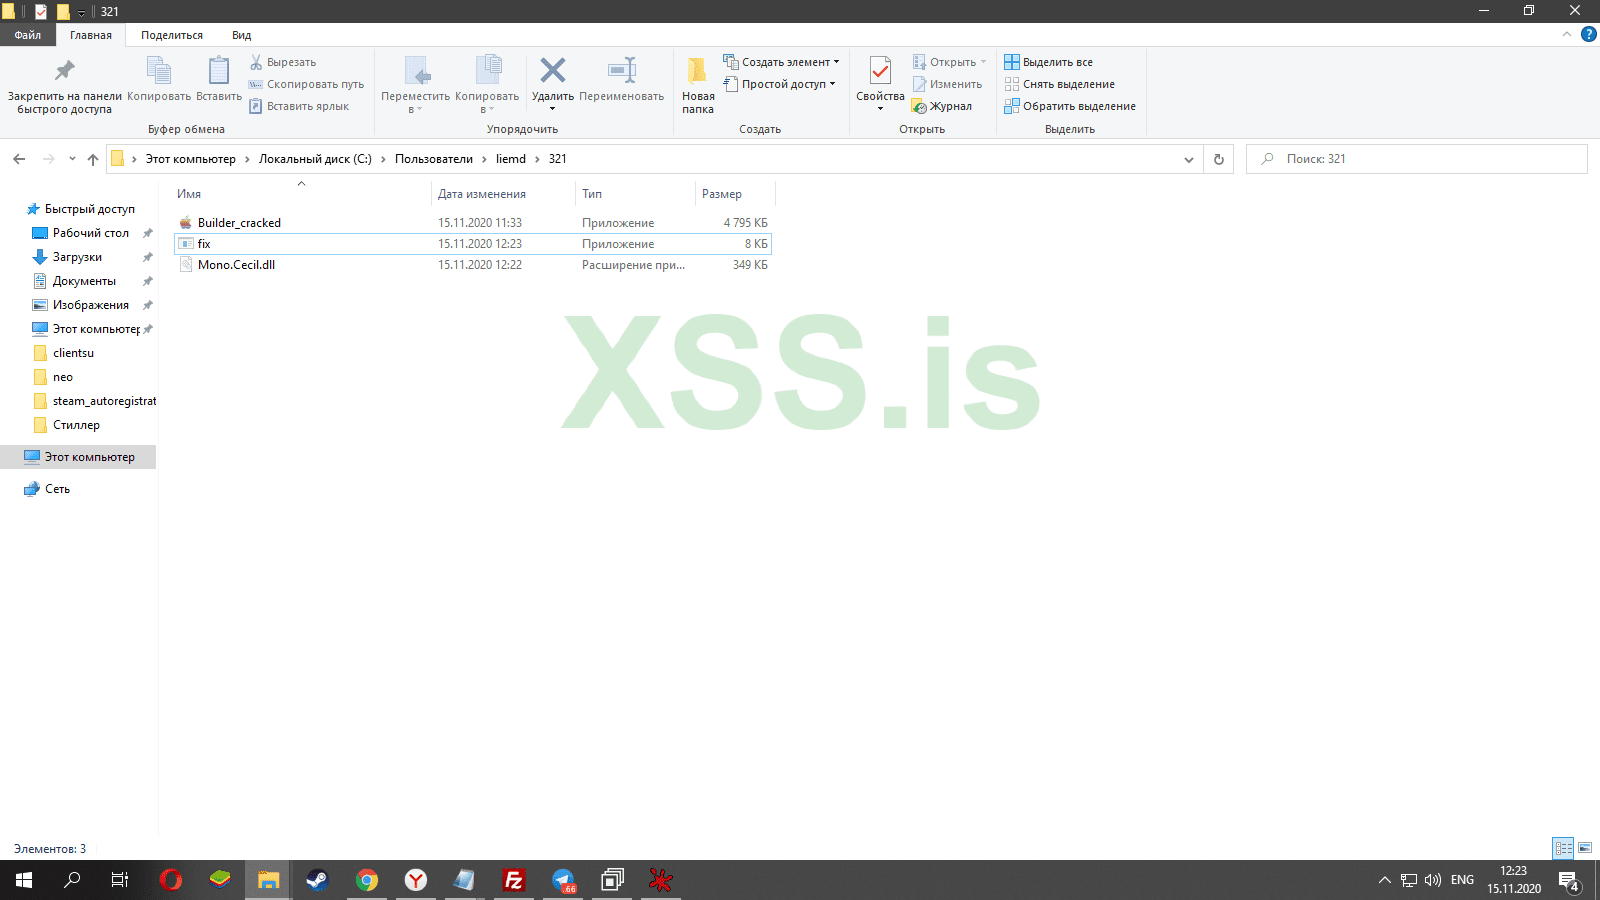Open Explorer help question mark icon
This screenshot has width=1600, height=900.
pyautogui.click(x=1588, y=35)
